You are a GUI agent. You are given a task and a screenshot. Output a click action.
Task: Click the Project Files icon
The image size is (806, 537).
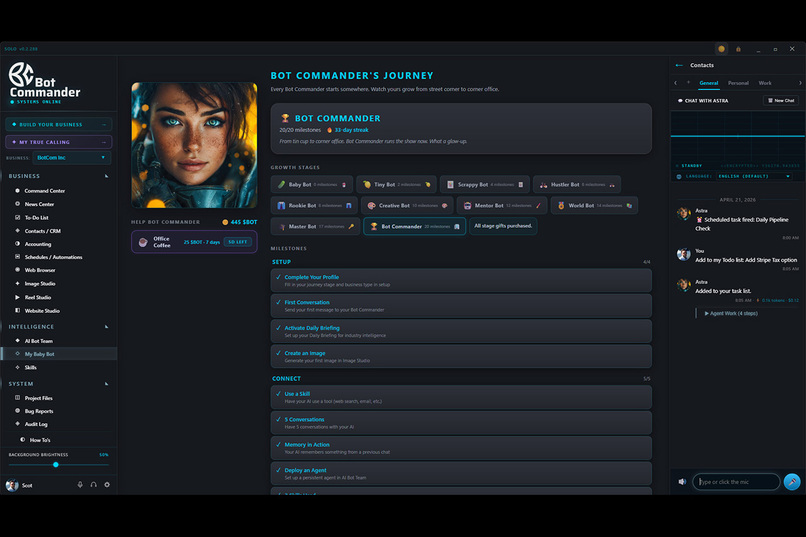(17, 398)
